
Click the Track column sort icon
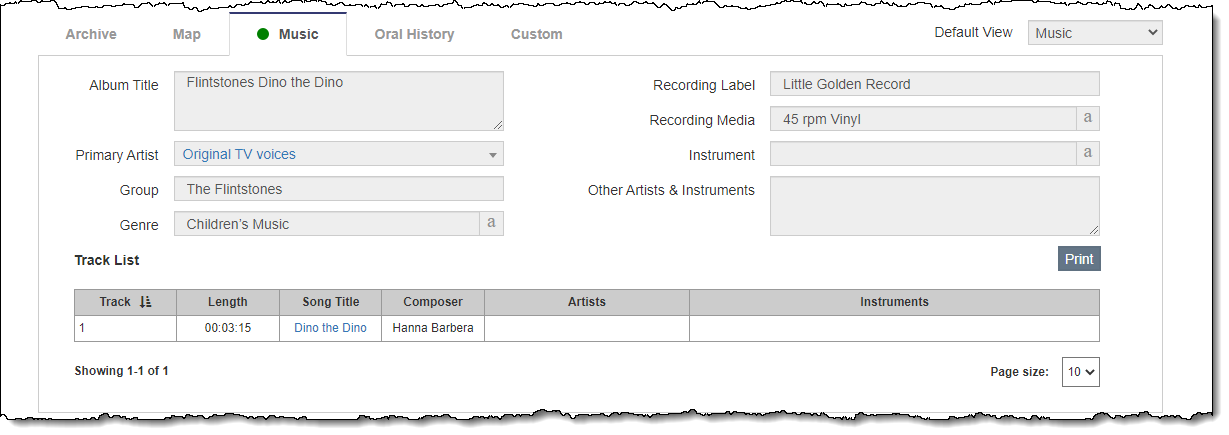click(x=146, y=302)
